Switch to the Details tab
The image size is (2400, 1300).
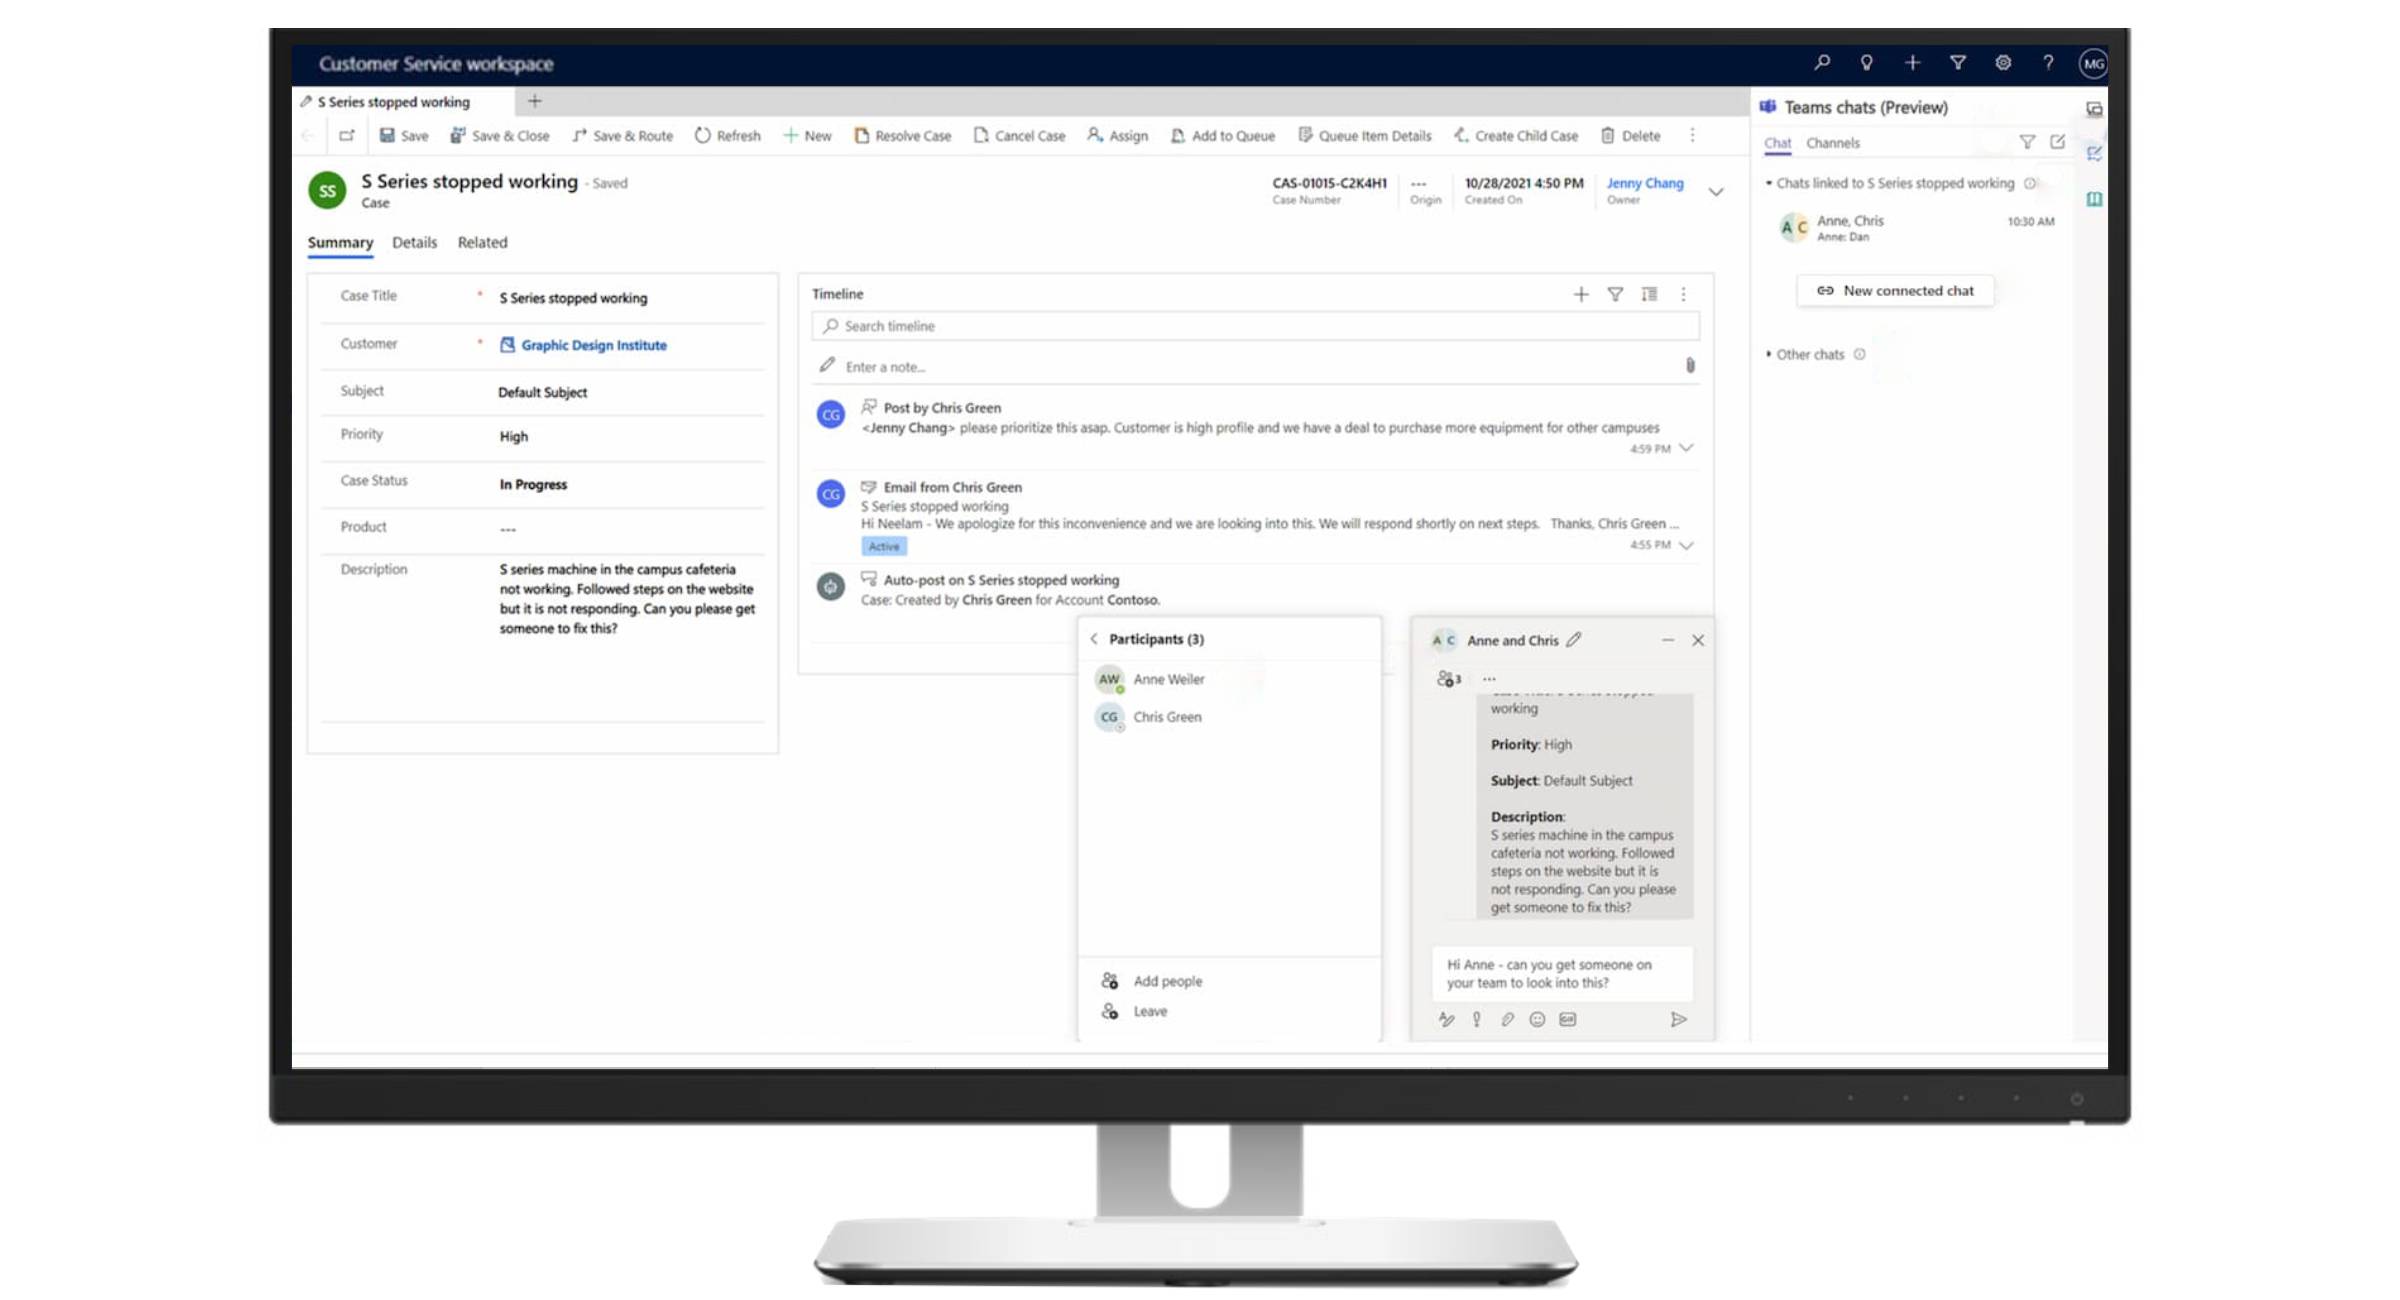coord(414,242)
